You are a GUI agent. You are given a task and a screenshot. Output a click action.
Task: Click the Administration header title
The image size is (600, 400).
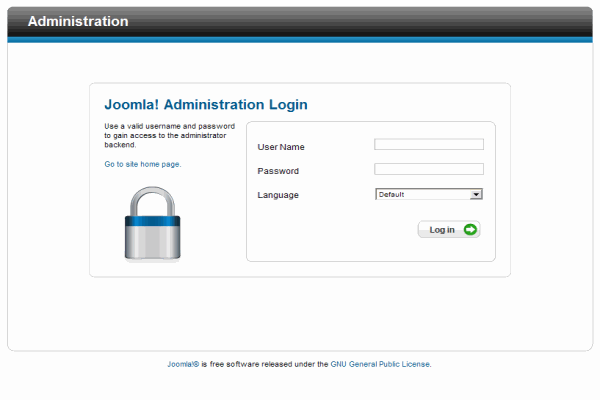[78, 21]
